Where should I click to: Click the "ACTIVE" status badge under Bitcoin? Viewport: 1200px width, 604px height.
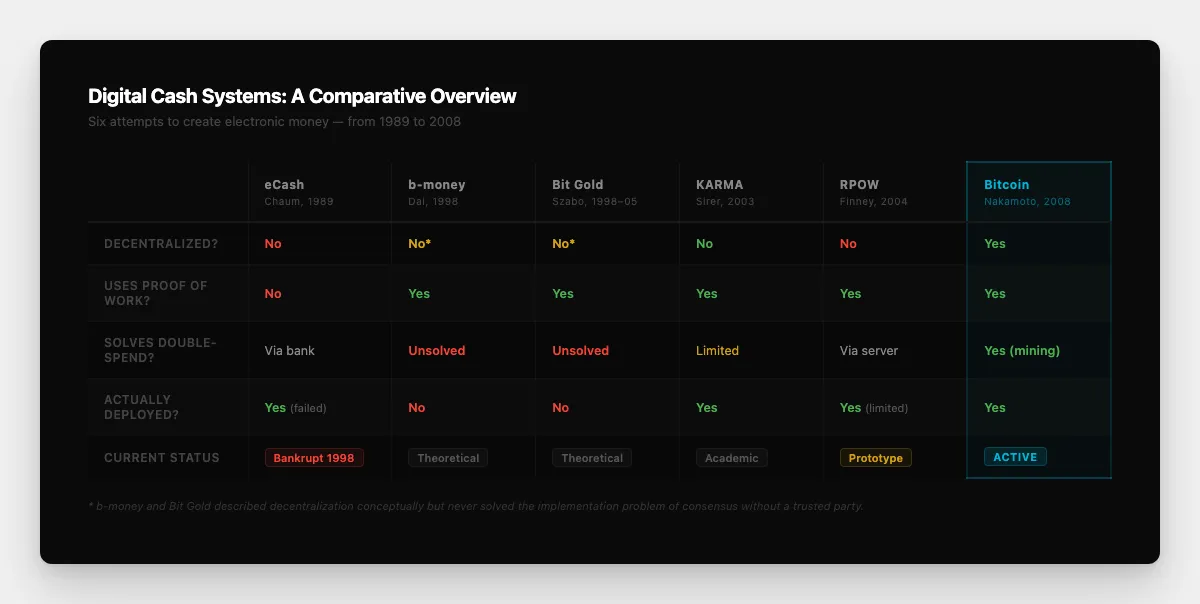click(x=1016, y=457)
